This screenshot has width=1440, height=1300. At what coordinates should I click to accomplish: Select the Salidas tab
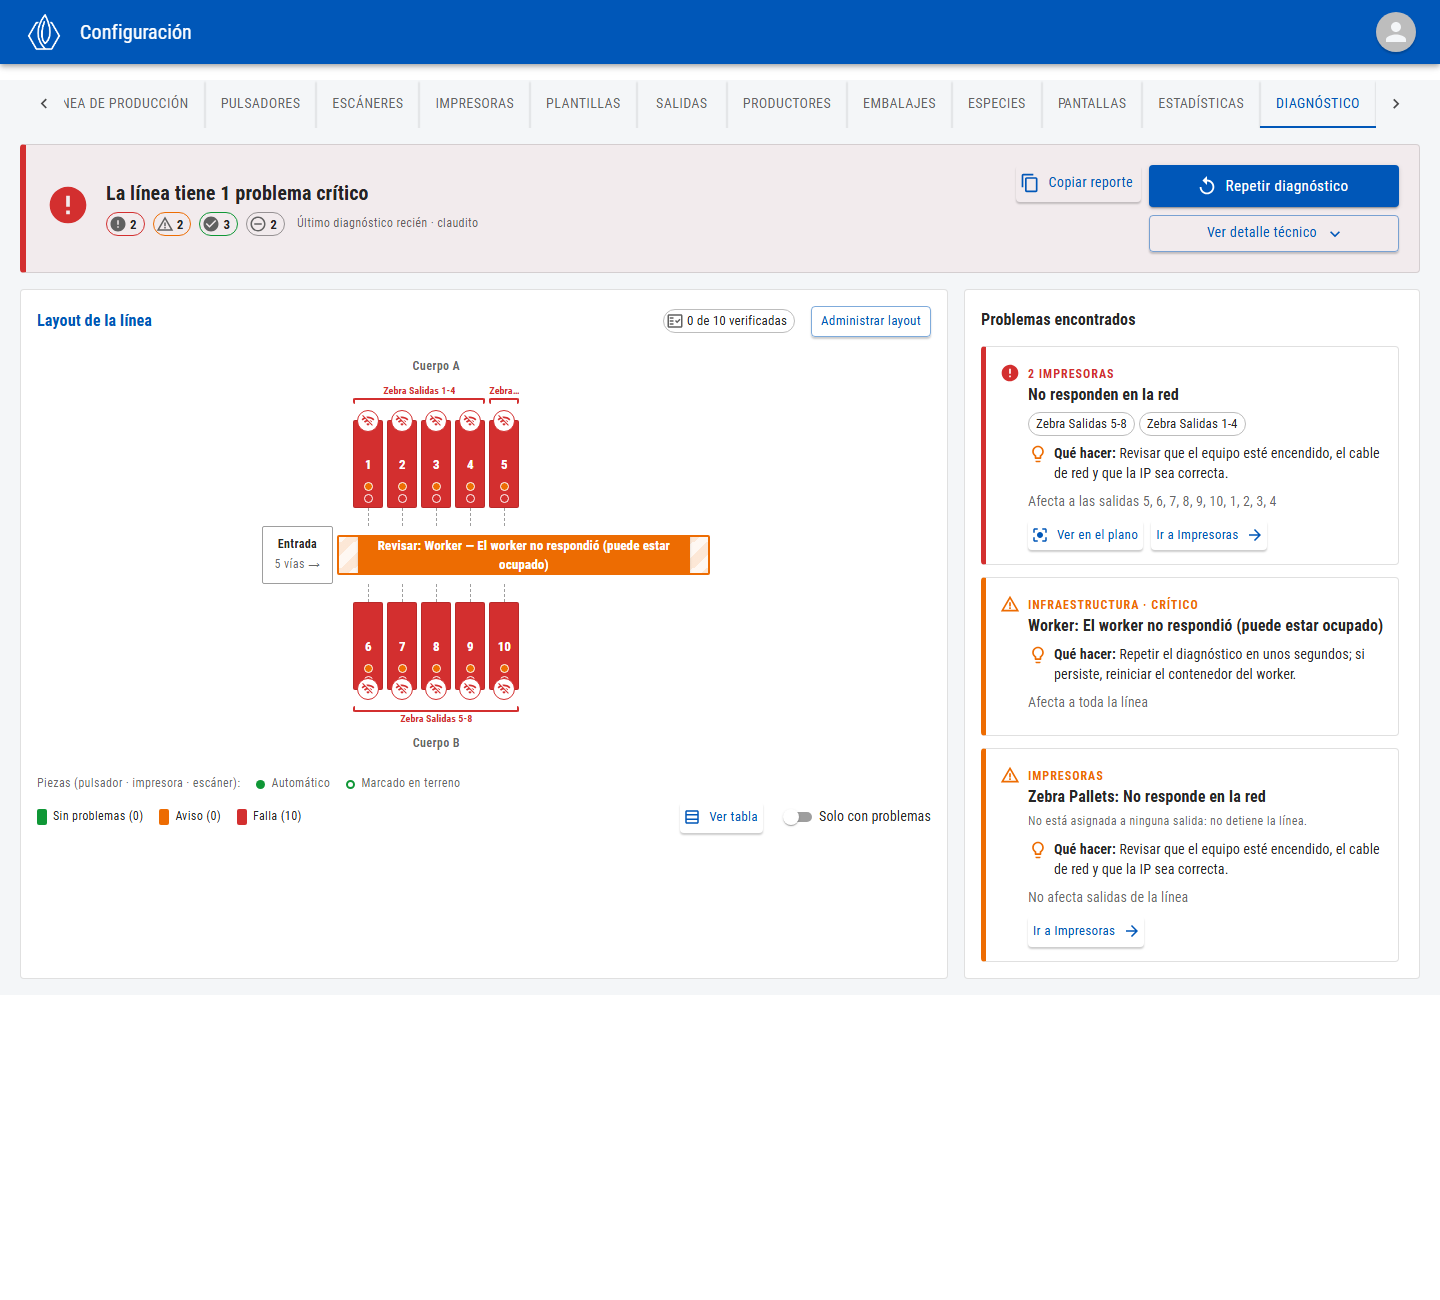(x=681, y=103)
